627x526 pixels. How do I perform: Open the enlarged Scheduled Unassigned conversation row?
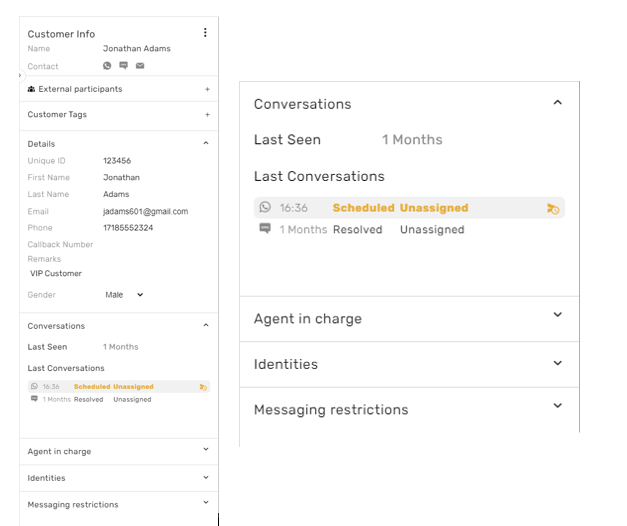(409, 208)
